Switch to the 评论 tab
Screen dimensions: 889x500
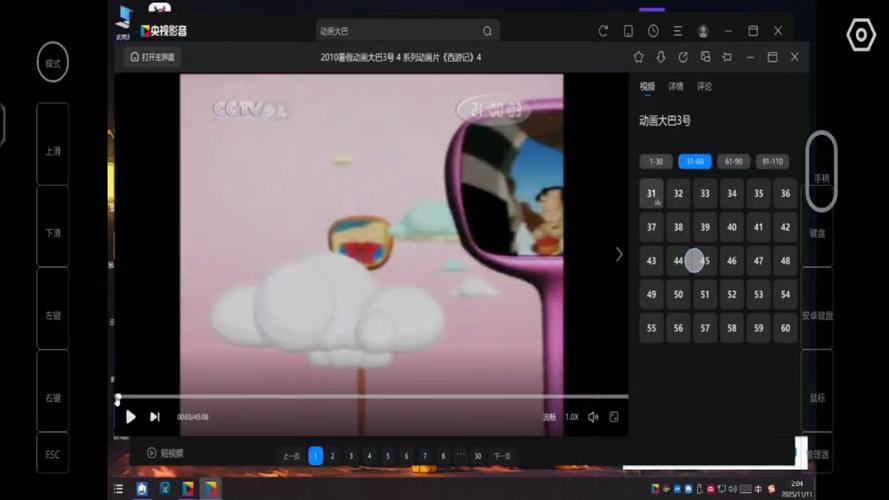(704, 86)
